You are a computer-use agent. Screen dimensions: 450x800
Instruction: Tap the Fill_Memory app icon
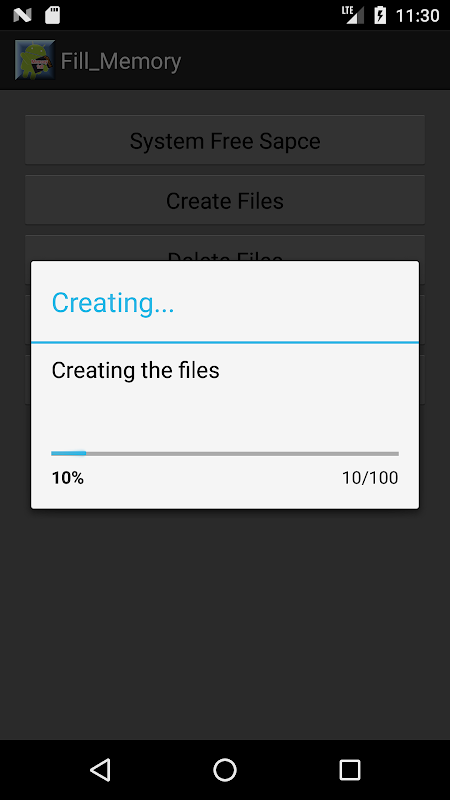coord(35,60)
